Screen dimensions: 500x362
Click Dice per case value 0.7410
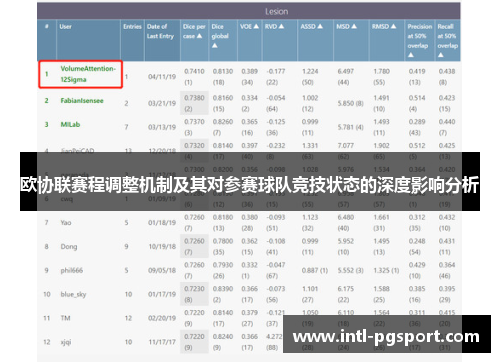click(194, 71)
